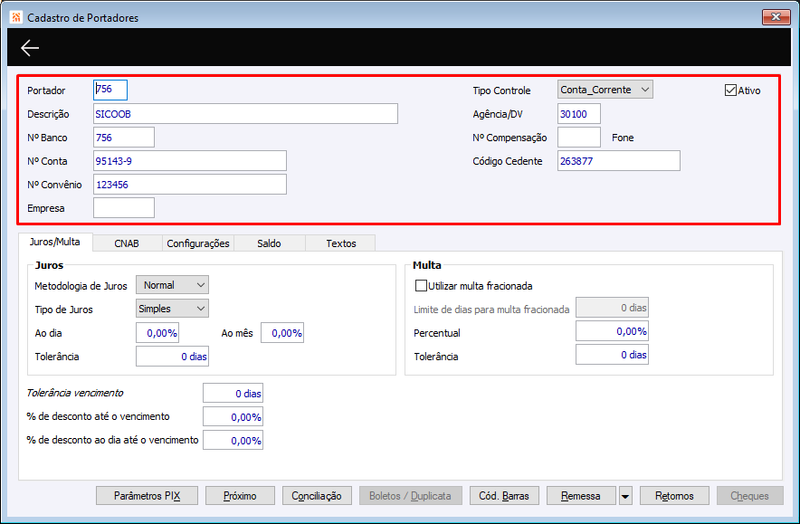Click the back arrow icon
Viewport: 800px width, 524px height.
coord(30,48)
